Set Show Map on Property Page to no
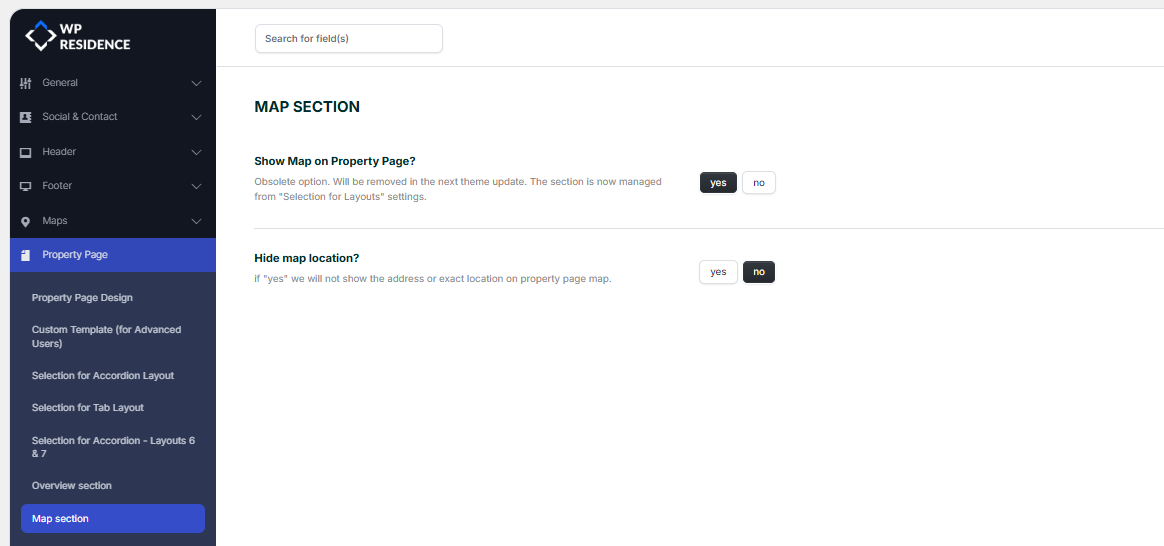The height and width of the screenshot is (546, 1164). [x=759, y=182]
